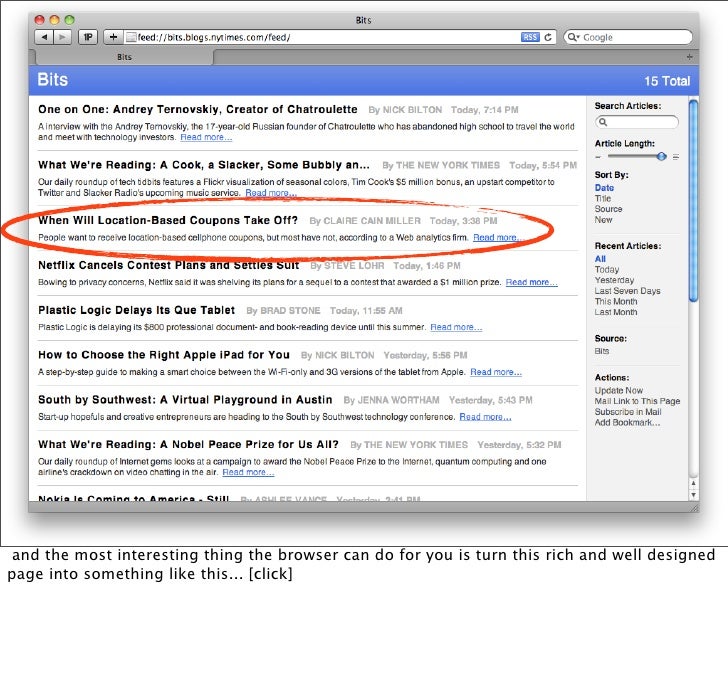
Task: Go forward with the right arrow button
Action: (x=62, y=37)
